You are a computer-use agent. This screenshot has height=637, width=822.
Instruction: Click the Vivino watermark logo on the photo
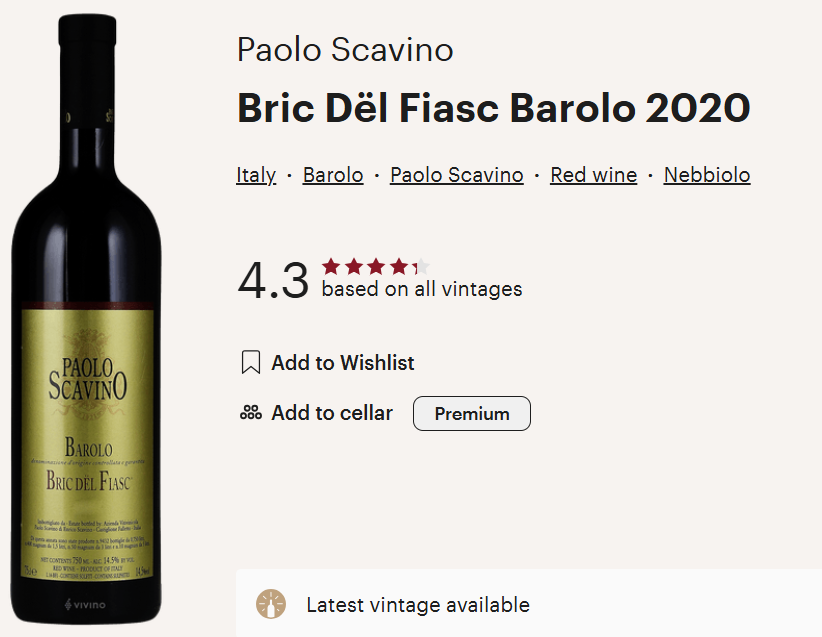point(87,604)
